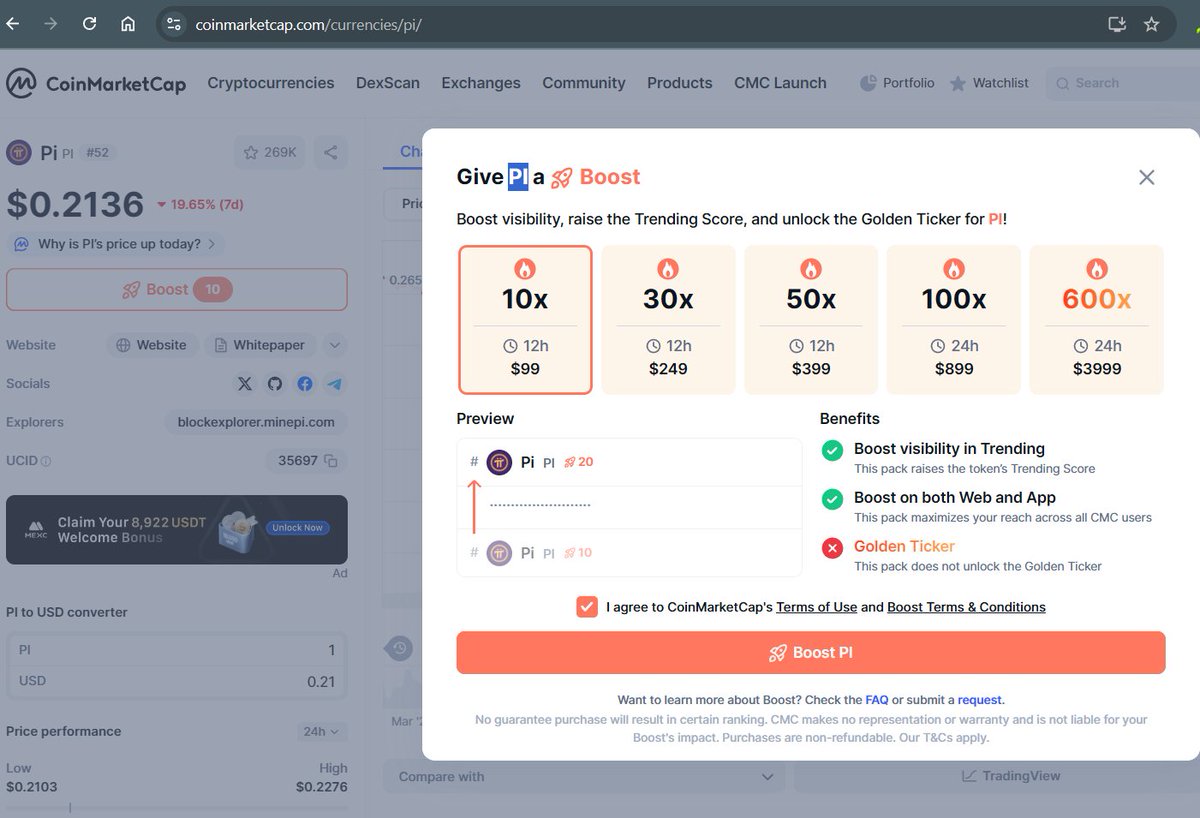Image resolution: width=1200 pixels, height=818 pixels.
Task: Click the submit a request link
Action: [979, 700]
